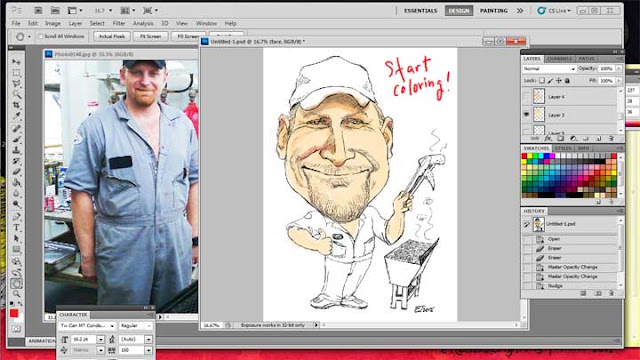Viewport: 640px width, 360px height.
Task: Select the Crop tool
Action: (x=16, y=105)
